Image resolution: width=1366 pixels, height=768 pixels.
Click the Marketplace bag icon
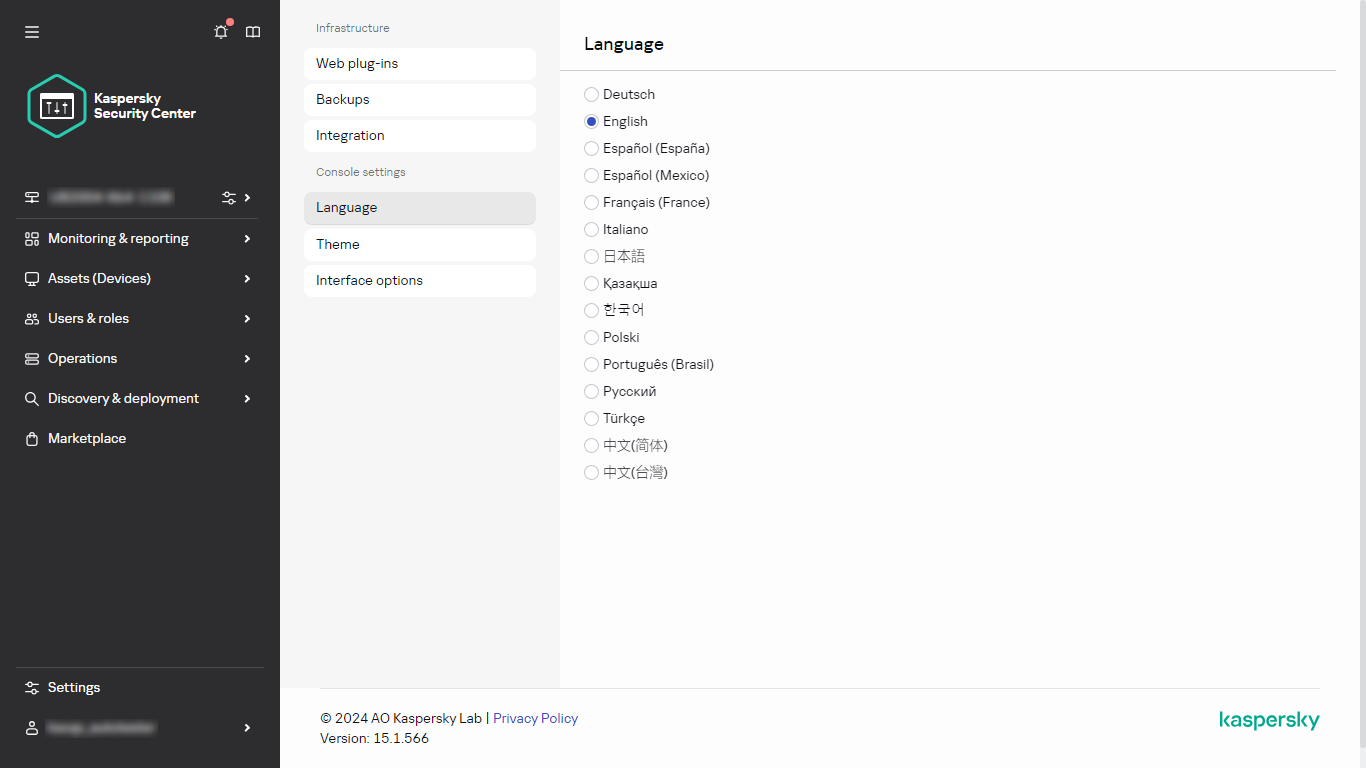point(31,438)
